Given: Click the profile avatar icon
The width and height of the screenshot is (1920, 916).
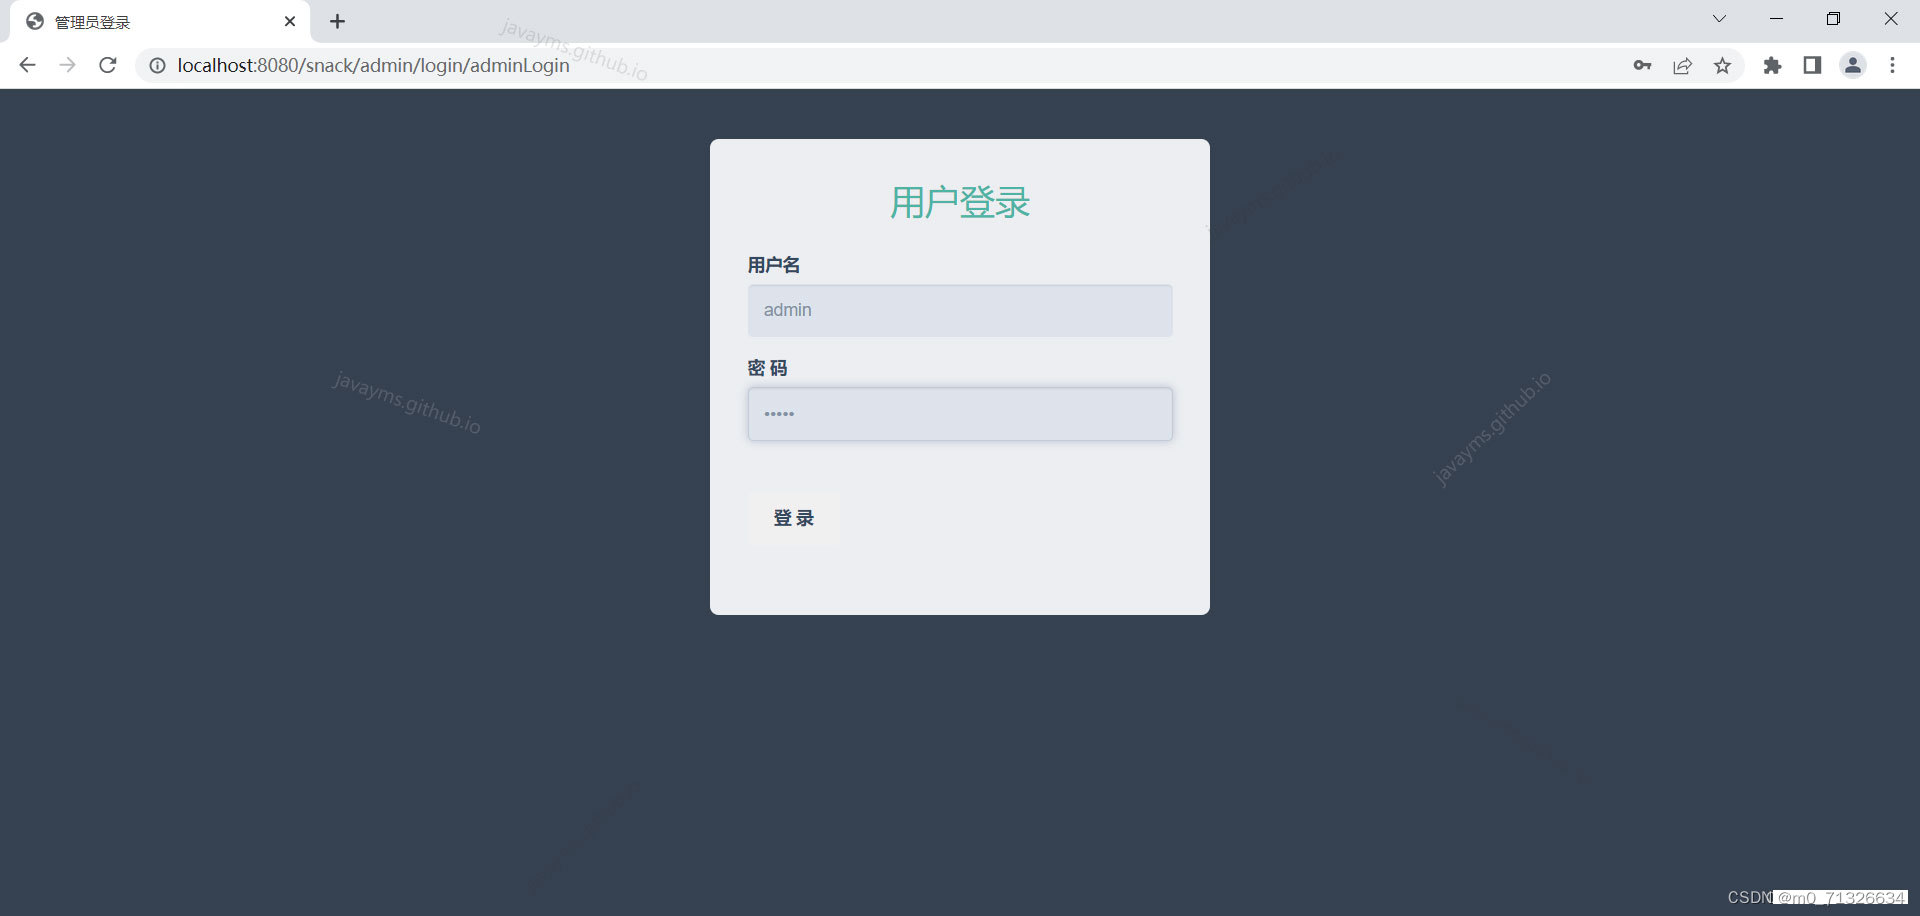Looking at the screenshot, I should (x=1853, y=65).
